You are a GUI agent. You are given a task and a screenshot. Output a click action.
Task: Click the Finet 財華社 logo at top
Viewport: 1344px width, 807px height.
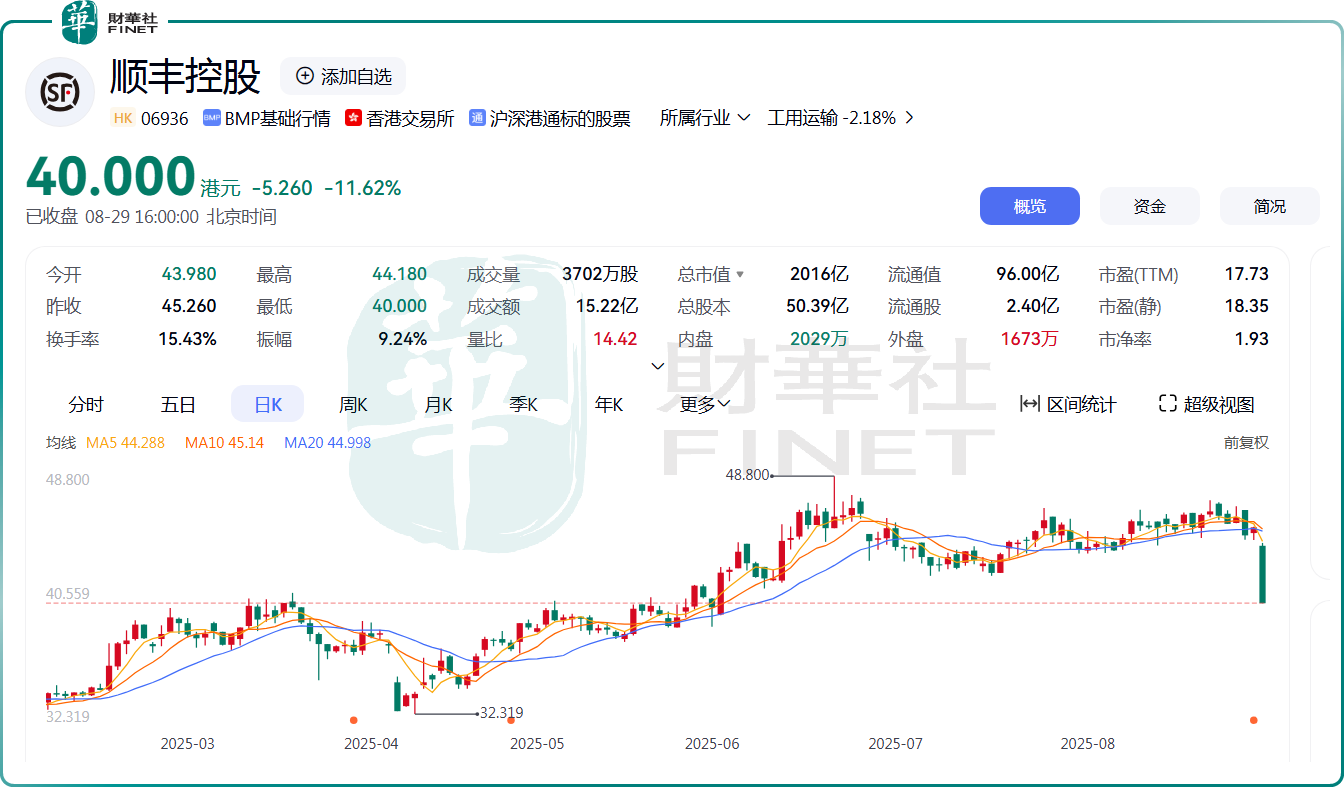pos(110,23)
